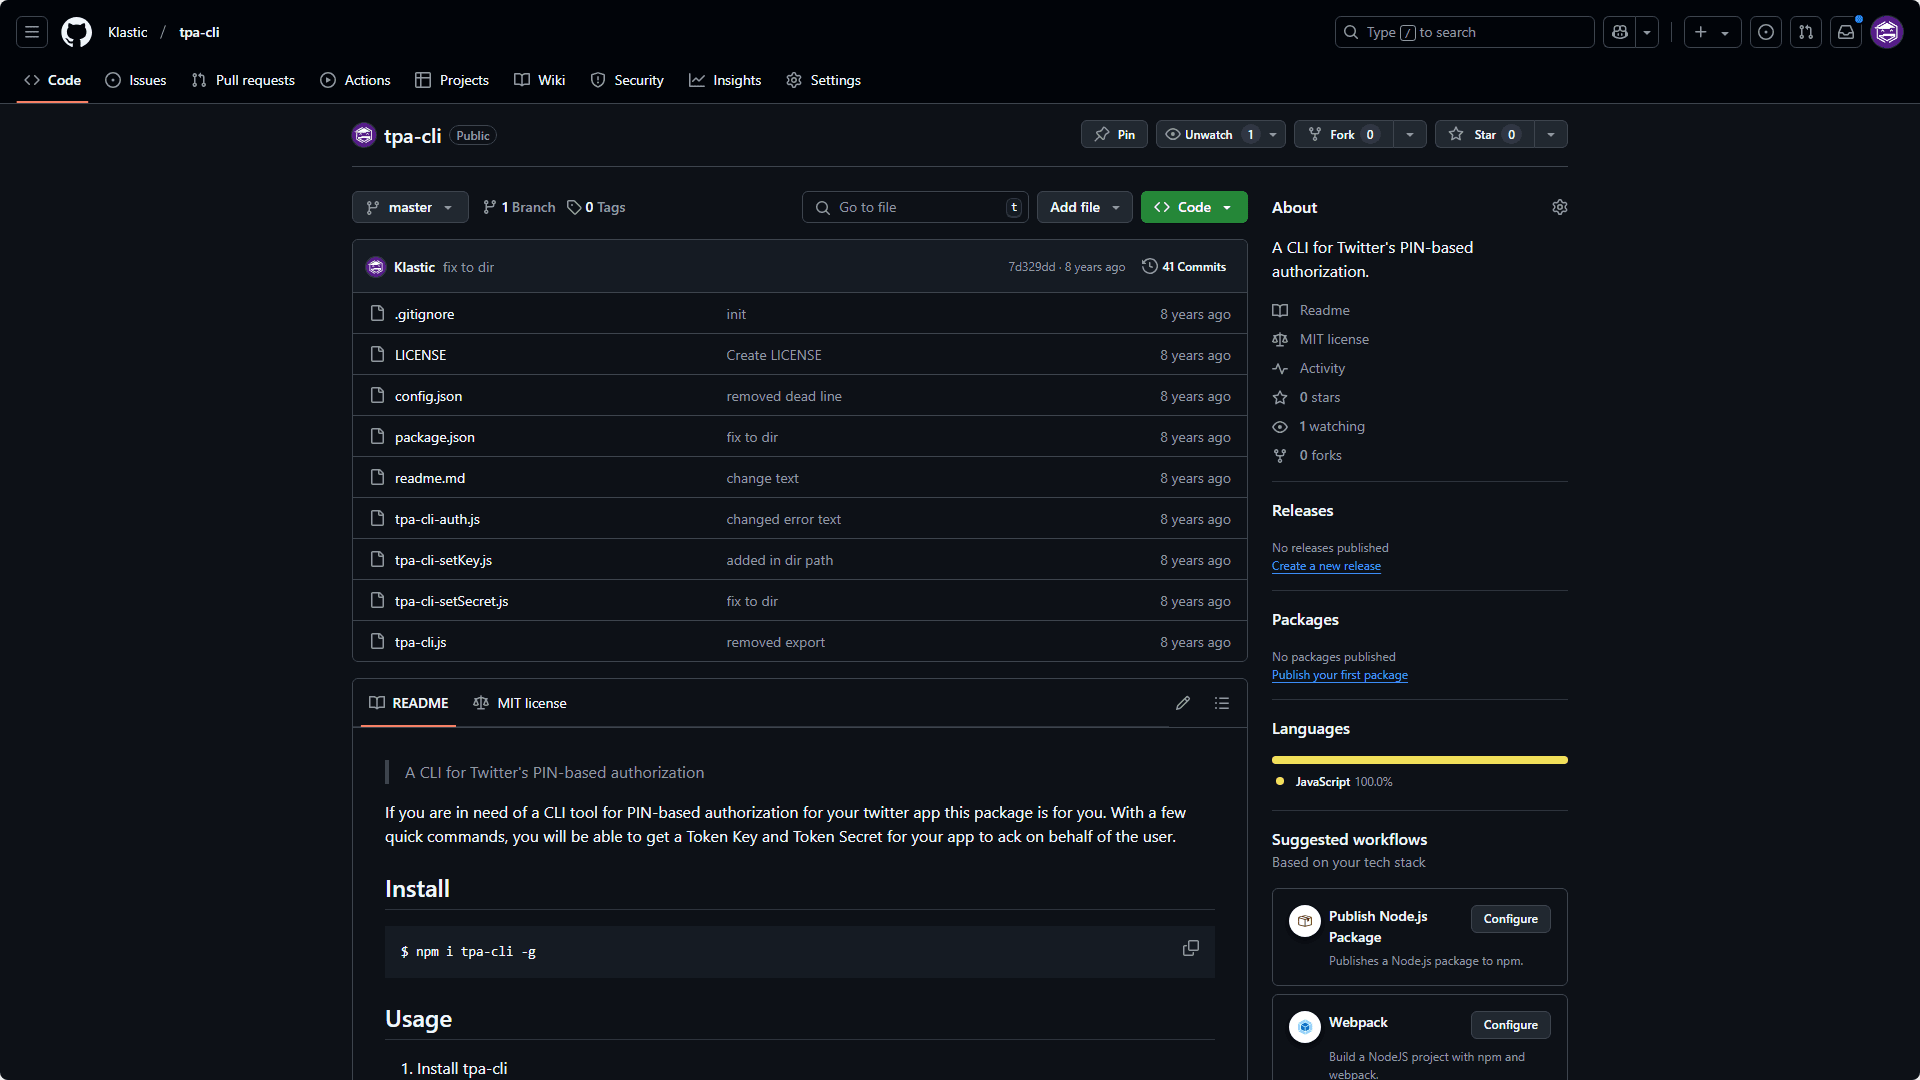The image size is (1920, 1080).
Task: Pin the tpa-cli repository
Action: [x=1114, y=134]
